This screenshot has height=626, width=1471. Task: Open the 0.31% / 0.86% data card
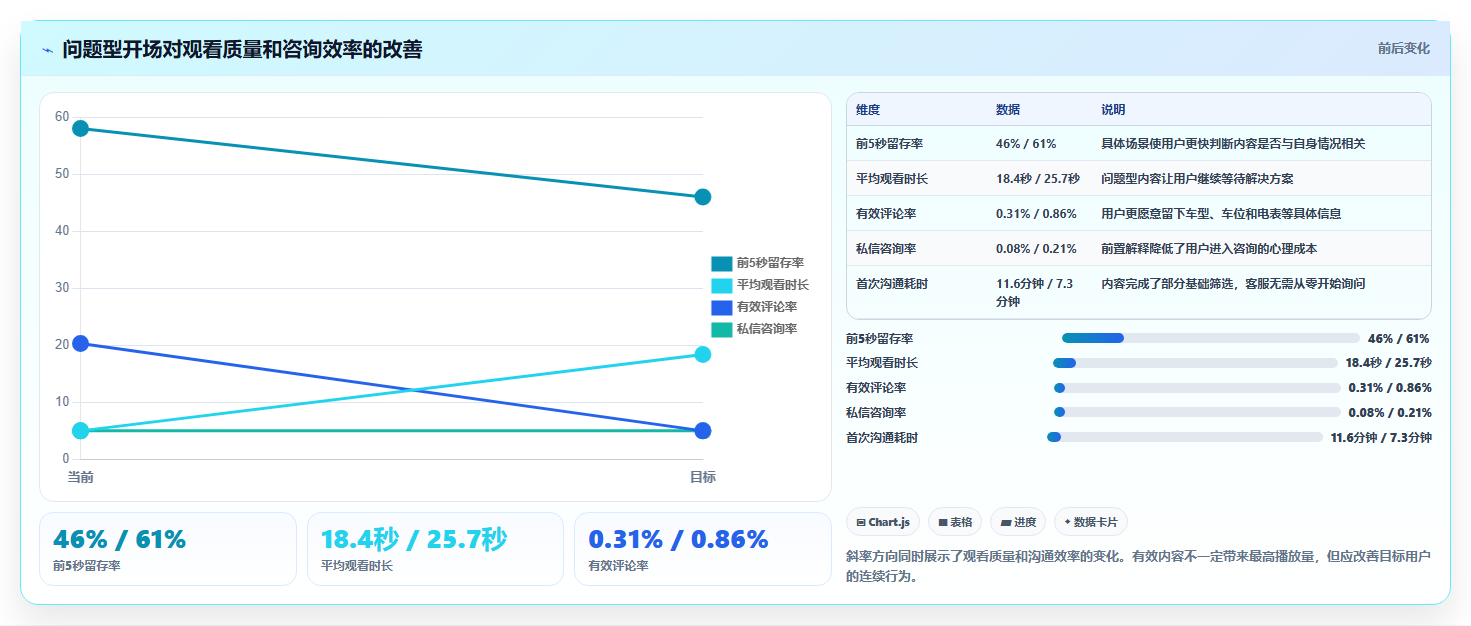pos(703,549)
